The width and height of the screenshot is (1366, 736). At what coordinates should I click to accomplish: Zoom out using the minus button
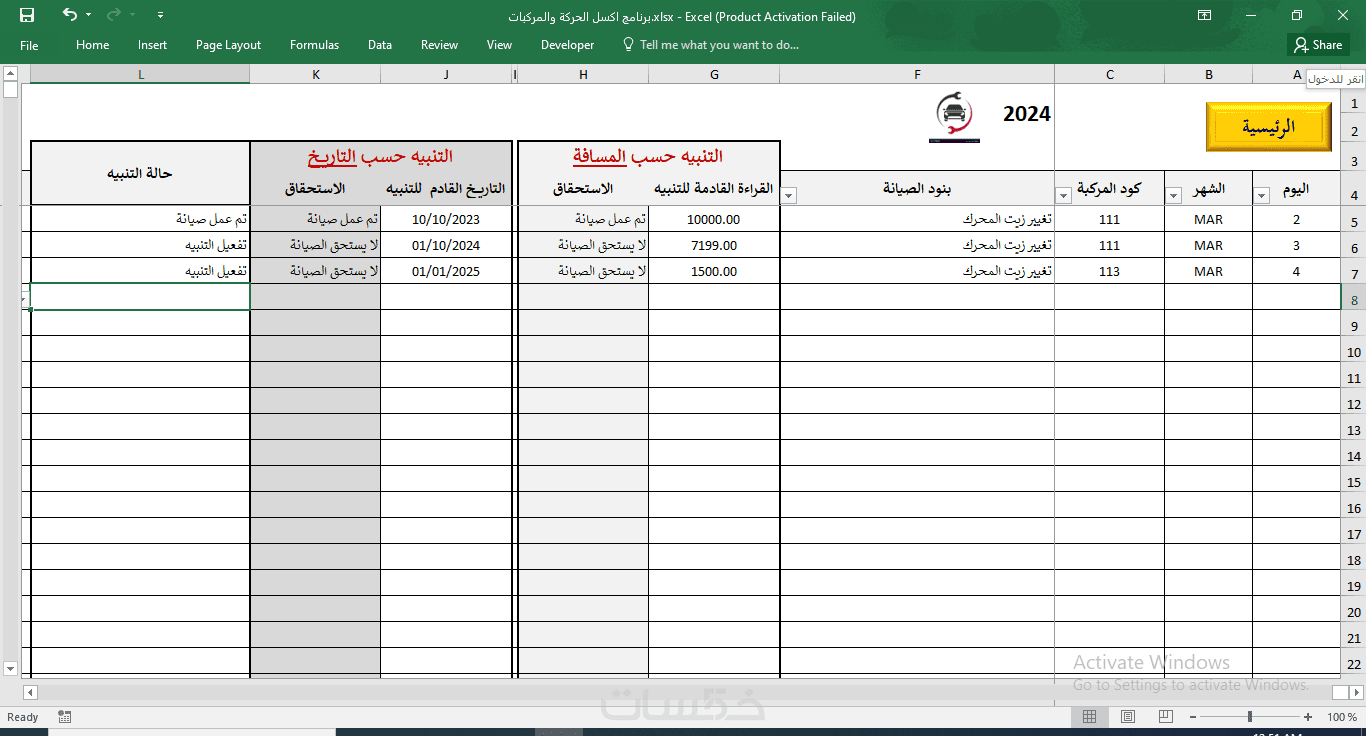tap(1191, 717)
